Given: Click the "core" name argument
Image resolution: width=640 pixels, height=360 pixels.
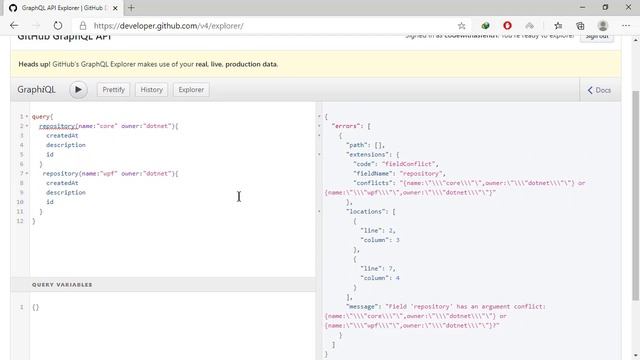Looking at the screenshot, I should [107, 126].
